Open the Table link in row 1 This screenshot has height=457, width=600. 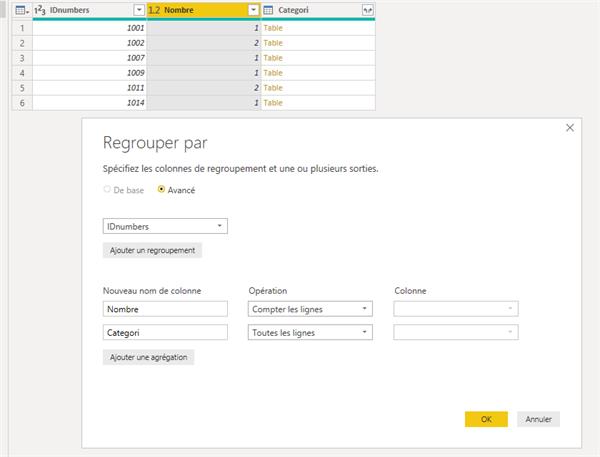click(x=273, y=28)
